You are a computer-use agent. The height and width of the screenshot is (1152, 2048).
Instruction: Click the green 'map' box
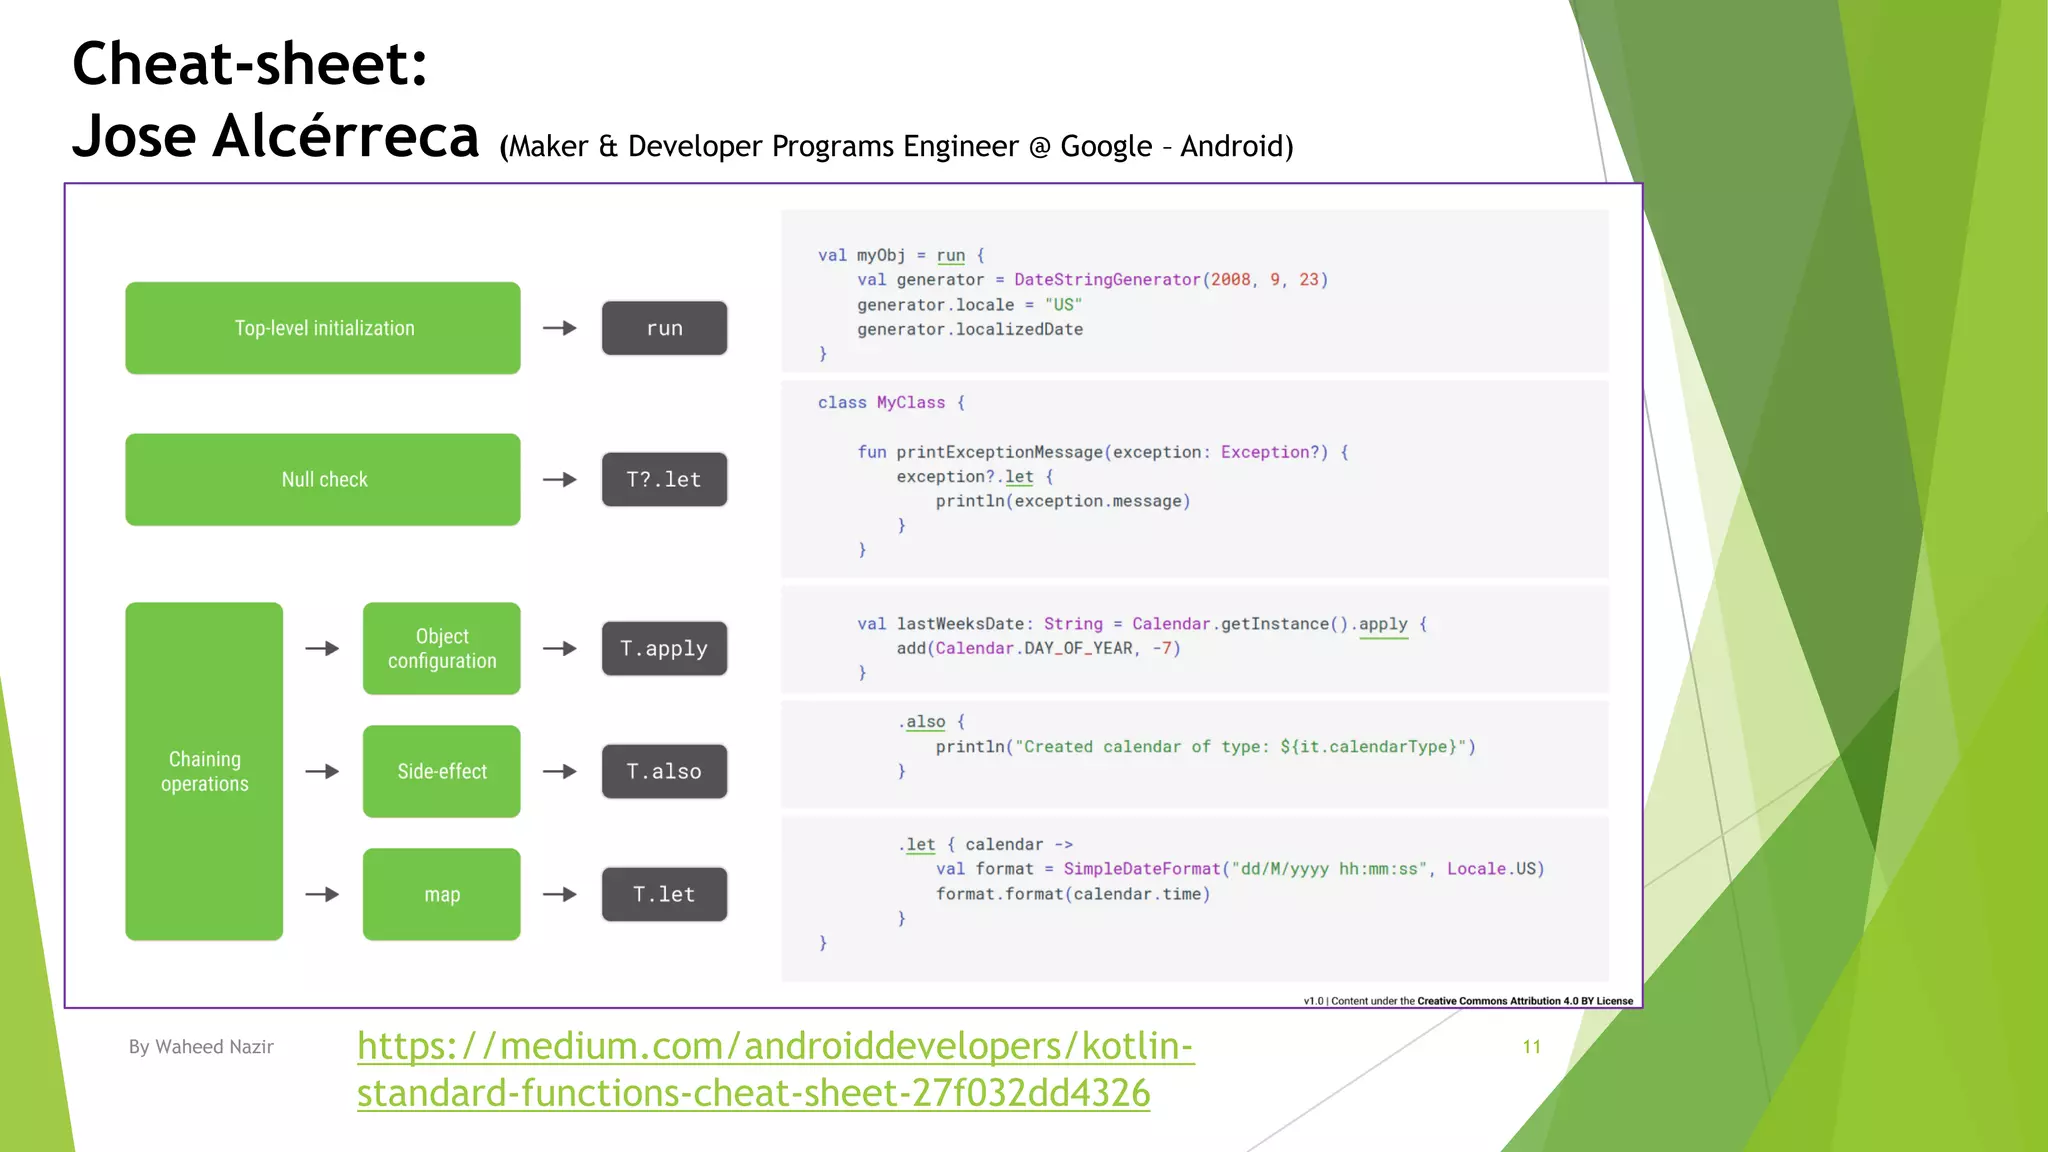coord(441,894)
